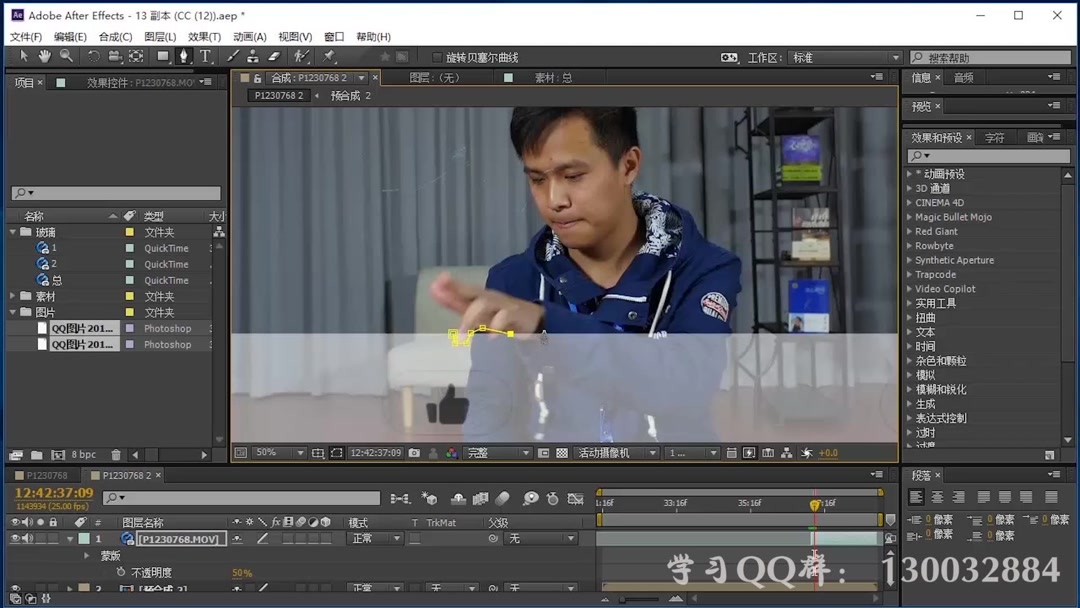
Task: Select the Horizontal Type tool
Action: [x=205, y=57]
